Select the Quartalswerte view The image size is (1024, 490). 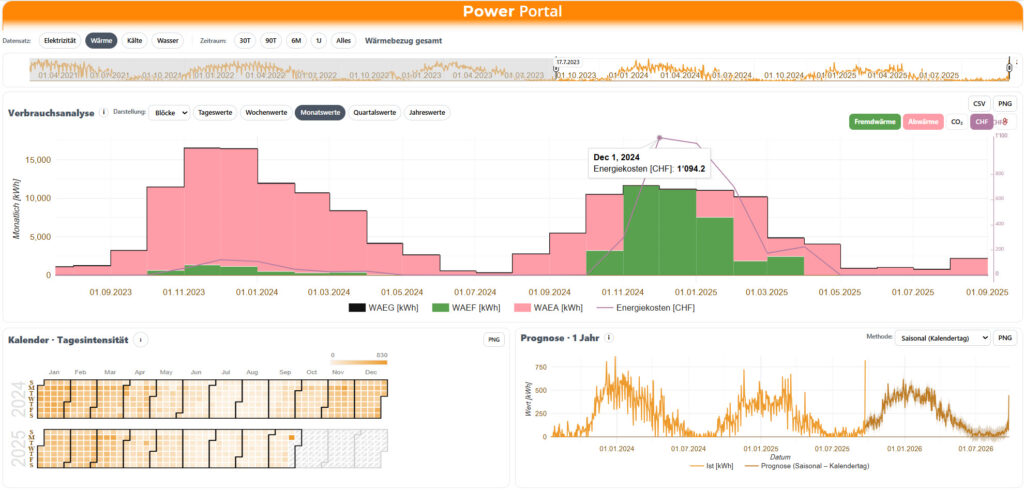[x=374, y=113]
